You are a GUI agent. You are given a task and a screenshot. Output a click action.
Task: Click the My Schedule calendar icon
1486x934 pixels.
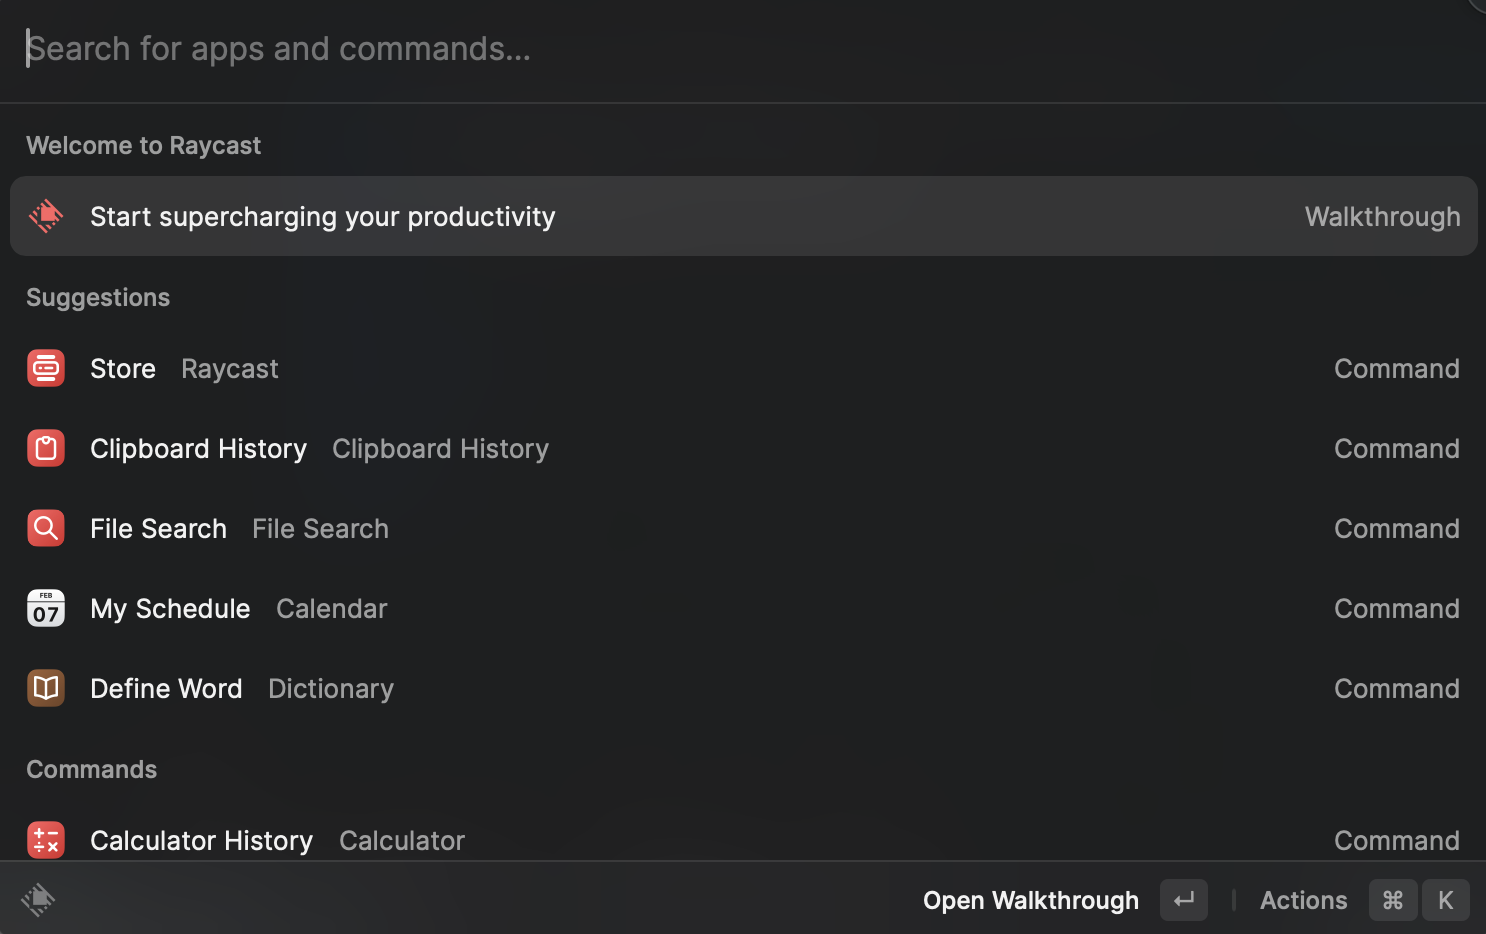click(x=46, y=608)
